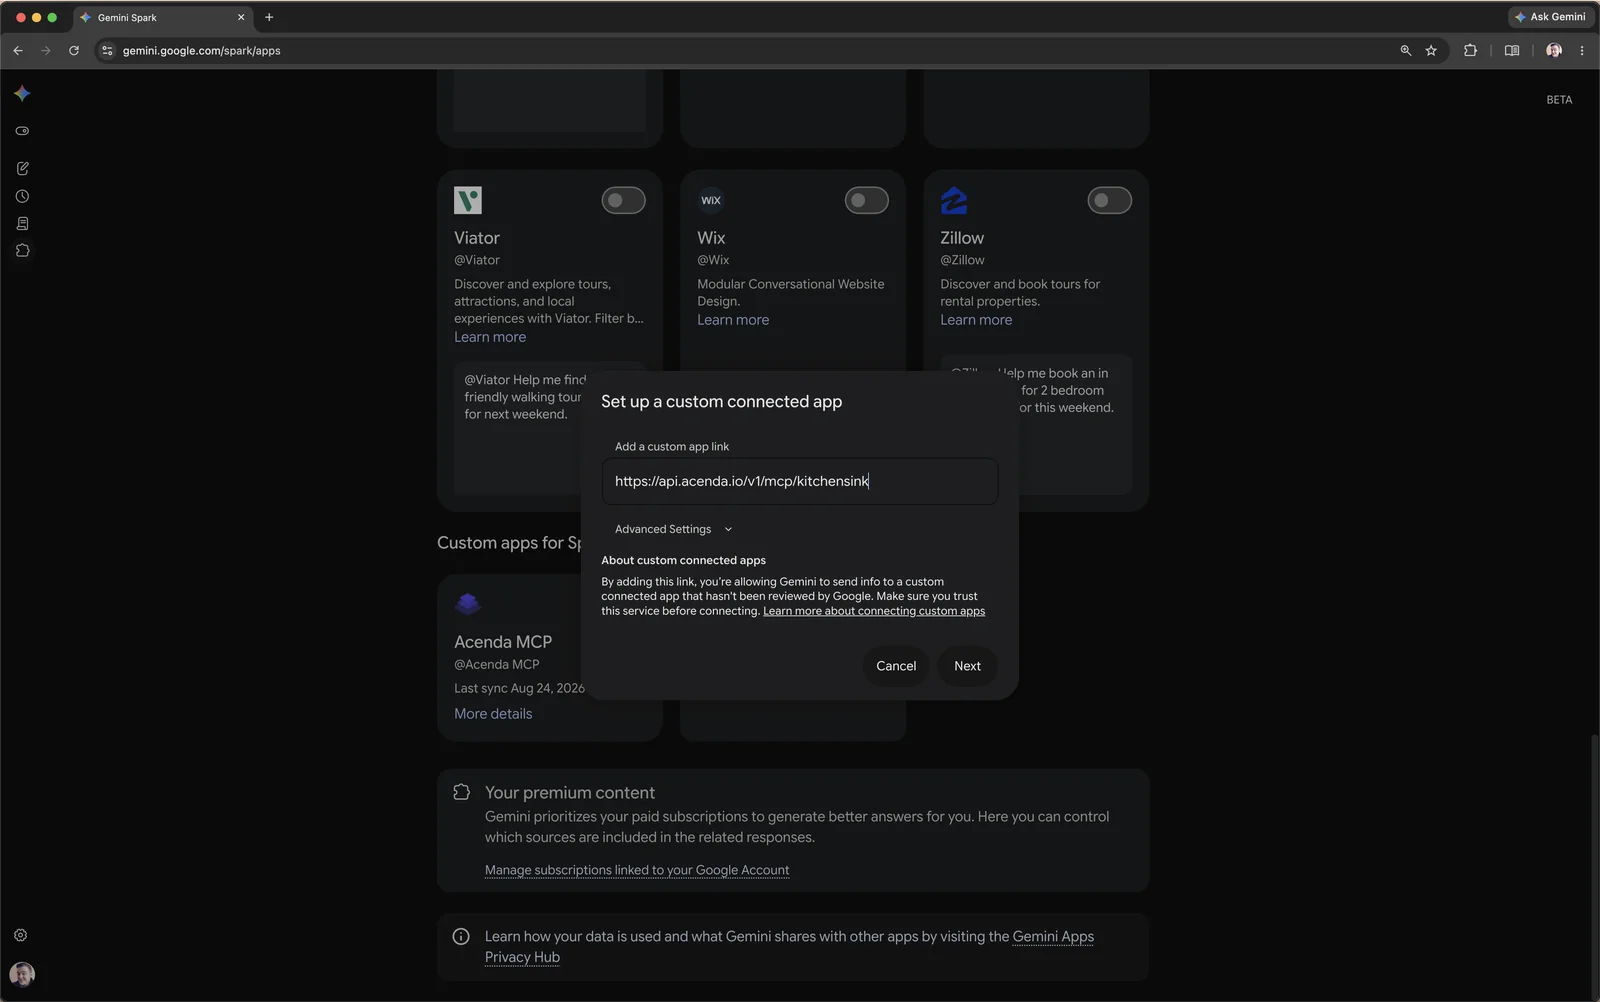
Task: Click the zoom magnifier icon in address bar
Action: (x=1405, y=50)
